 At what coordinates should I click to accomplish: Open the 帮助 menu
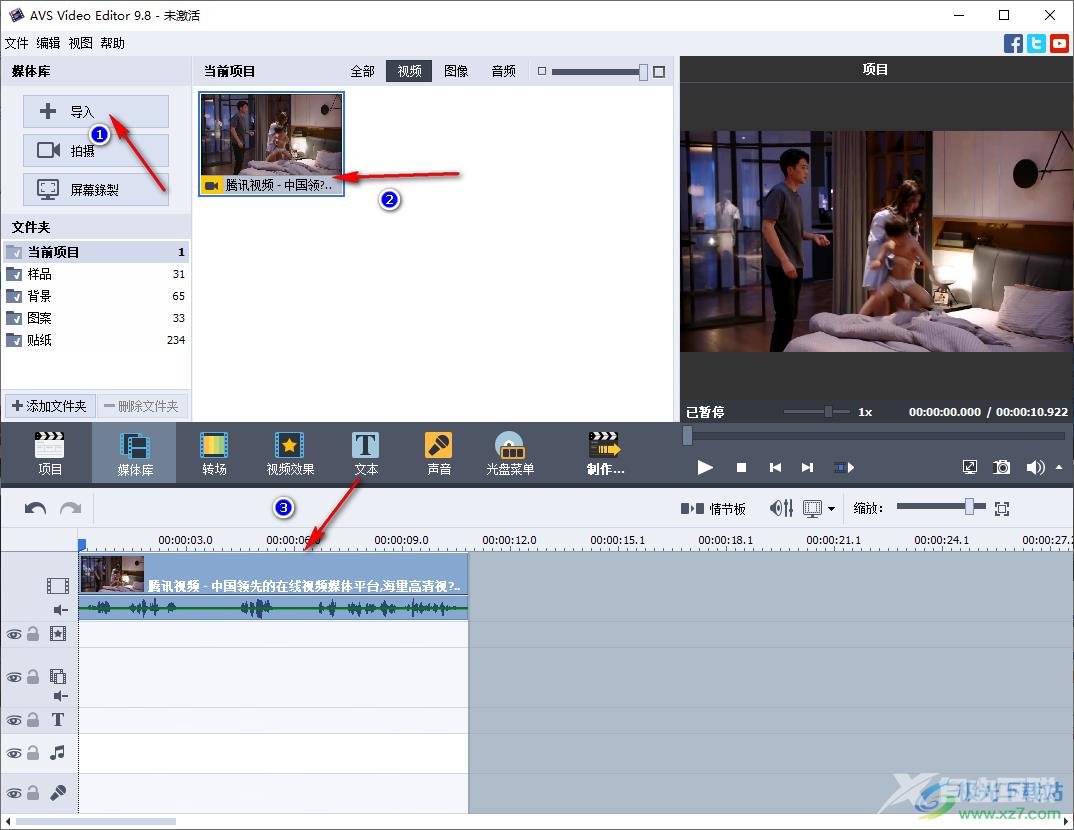tap(112, 43)
